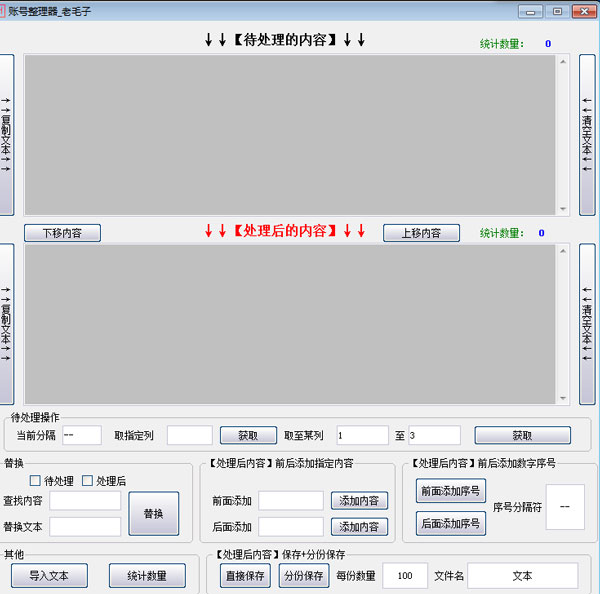Focus the 查找内容 input field

[x=85, y=501]
